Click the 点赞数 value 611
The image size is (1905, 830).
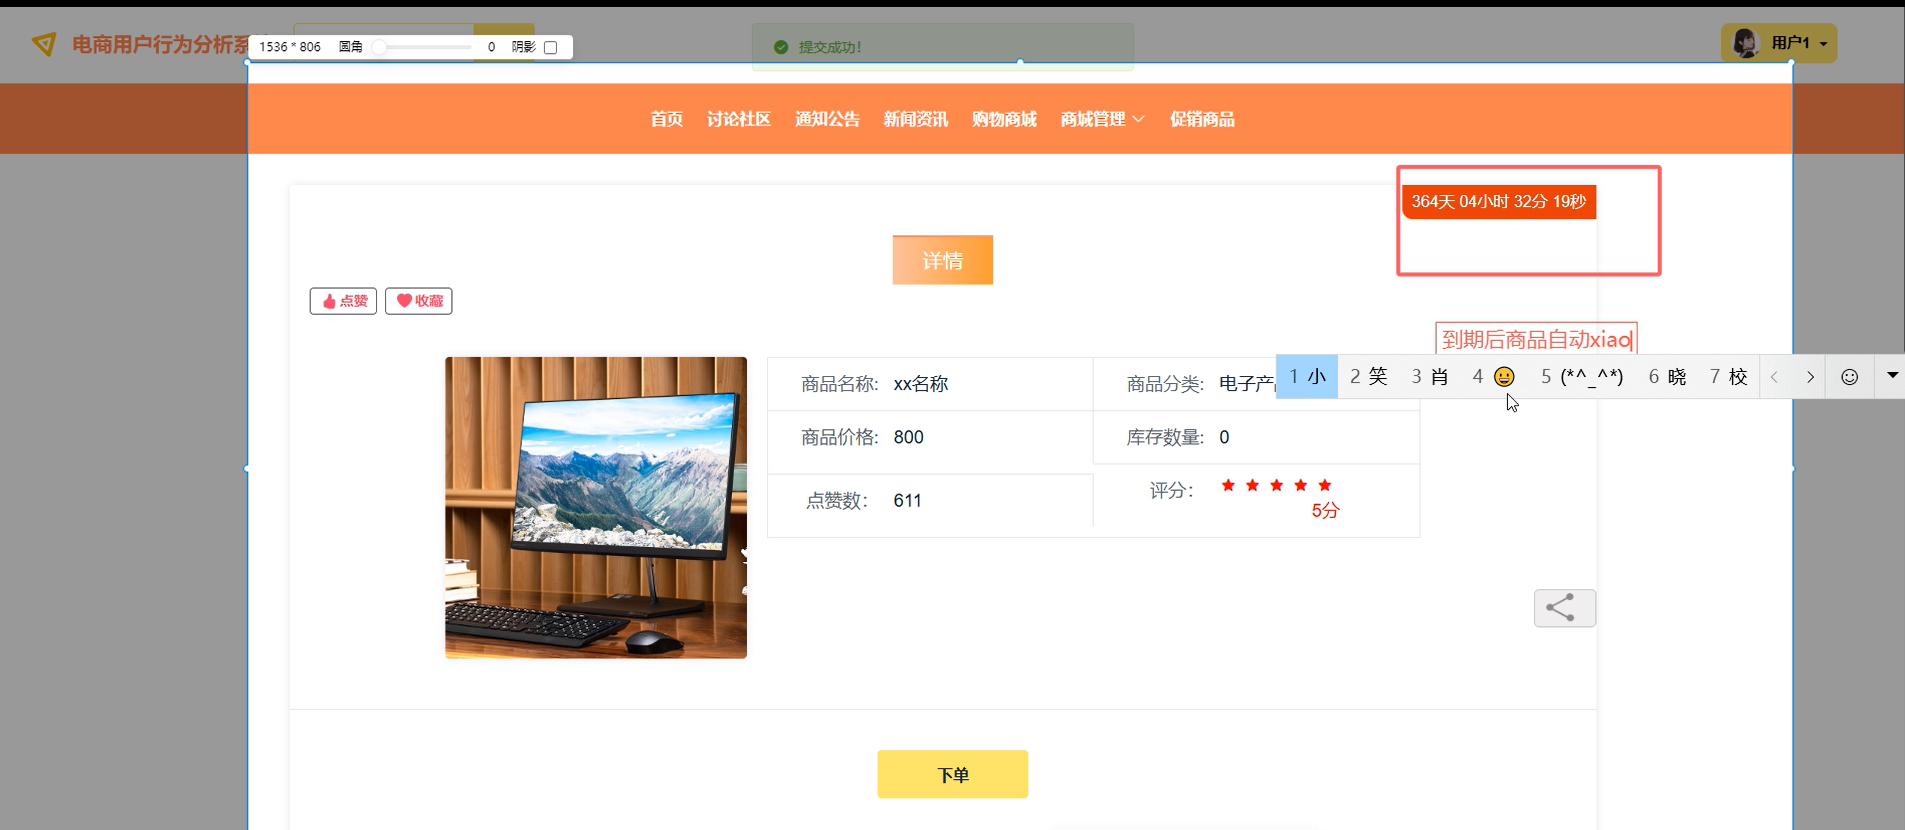coord(908,501)
